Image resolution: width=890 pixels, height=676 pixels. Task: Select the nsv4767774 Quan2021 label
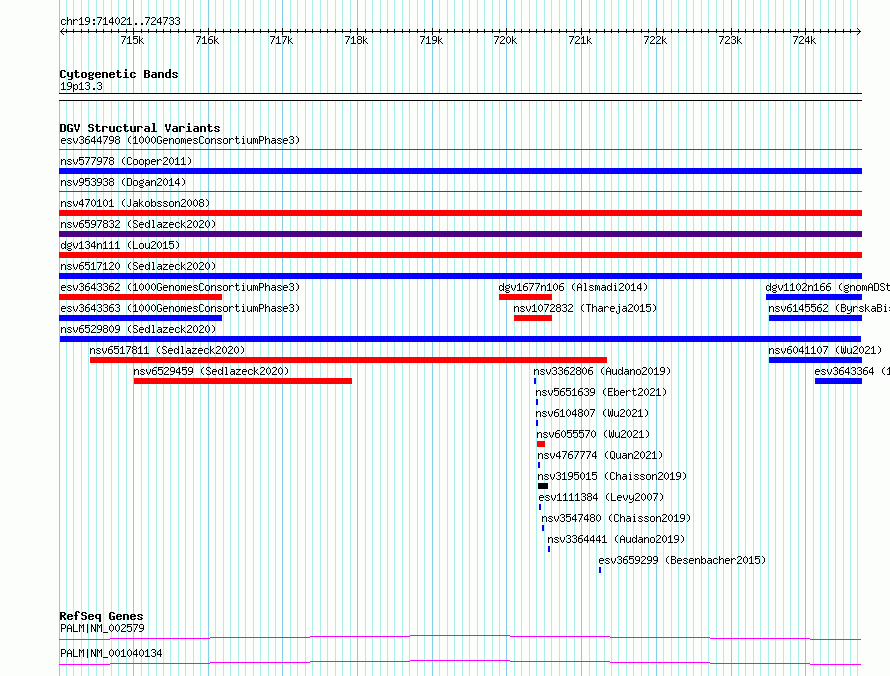click(x=600, y=455)
